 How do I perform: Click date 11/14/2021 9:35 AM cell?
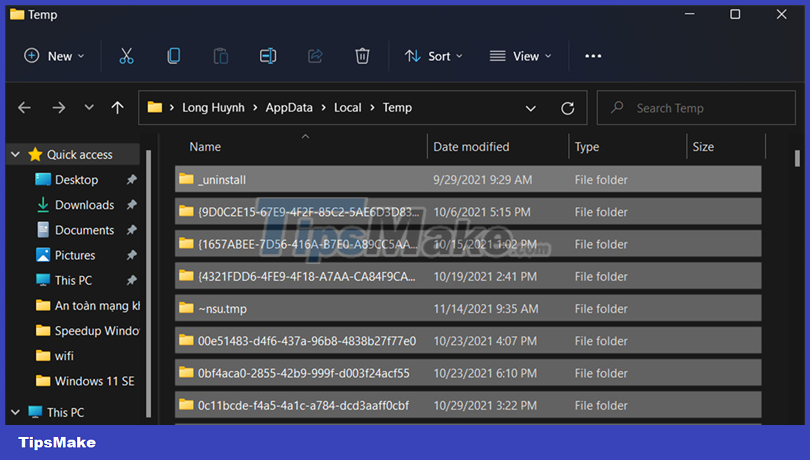coord(486,309)
